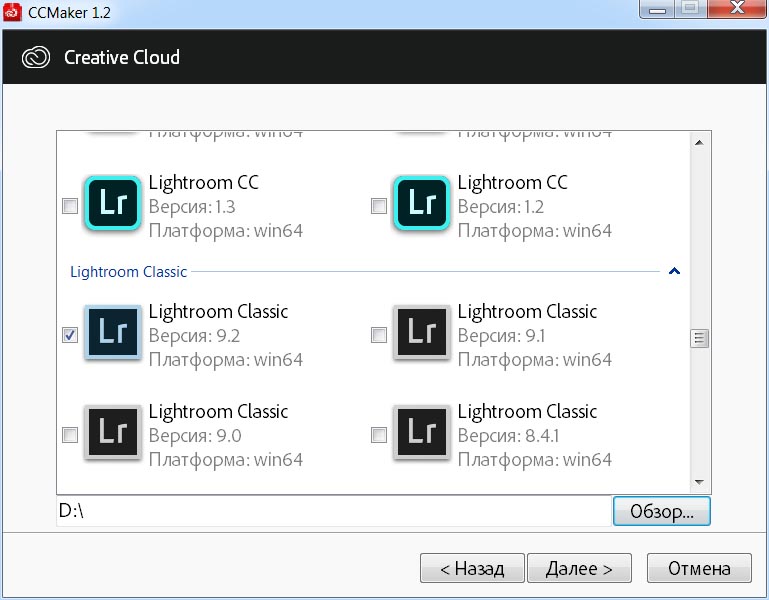The width and height of the screenshot is (769, 600).
Task: Open the Обзор... browse button
Action: pyautogui.click(x=661, y=511)
